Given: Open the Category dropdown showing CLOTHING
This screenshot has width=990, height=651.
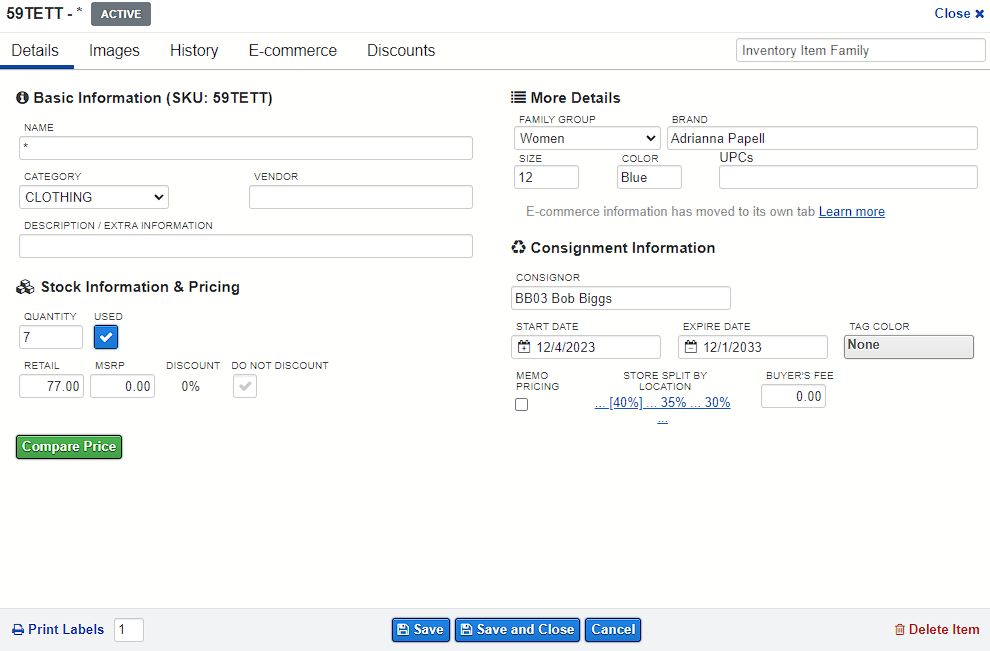Looking at the screenshot, I should point(94,197).
